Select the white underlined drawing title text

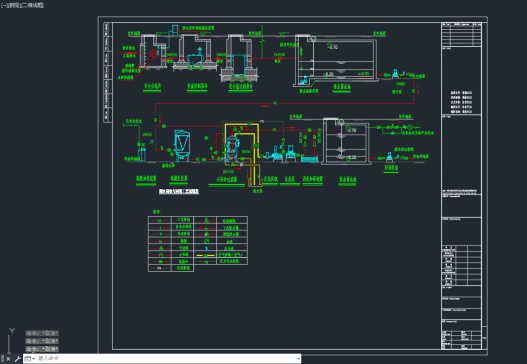coord(179,191)
